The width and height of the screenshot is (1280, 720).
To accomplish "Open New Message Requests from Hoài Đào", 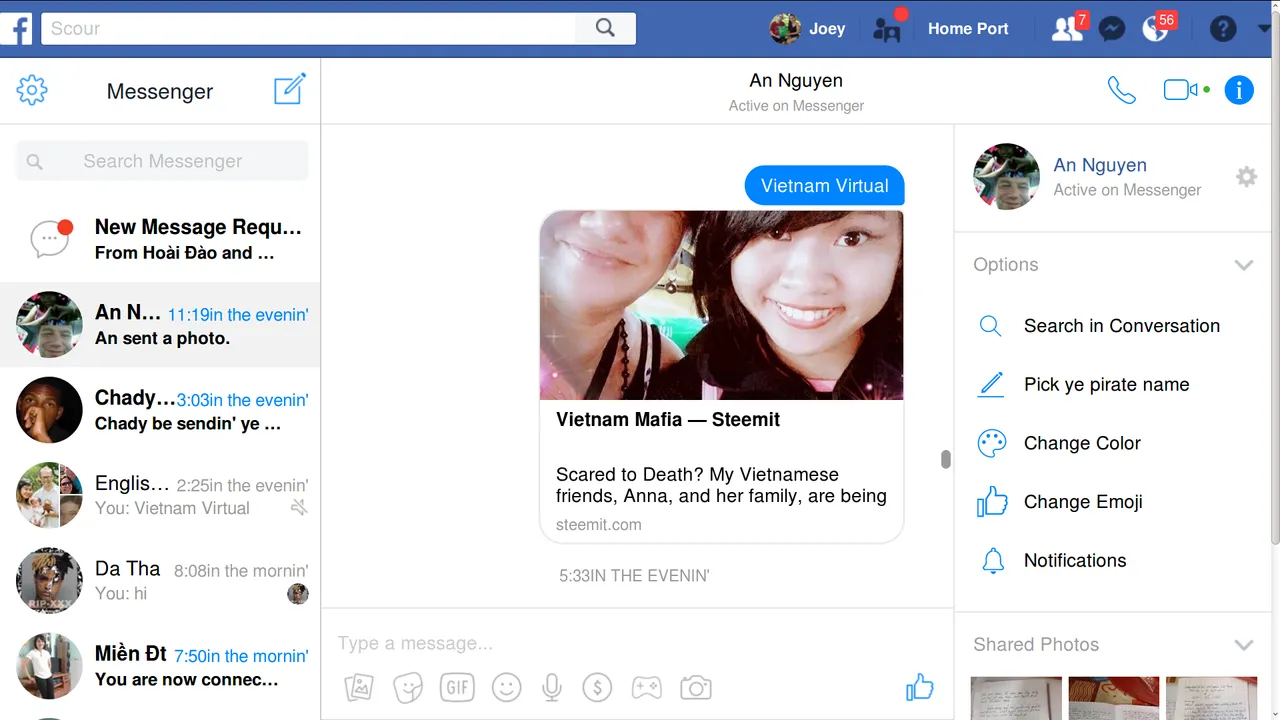I will (160, 239).
